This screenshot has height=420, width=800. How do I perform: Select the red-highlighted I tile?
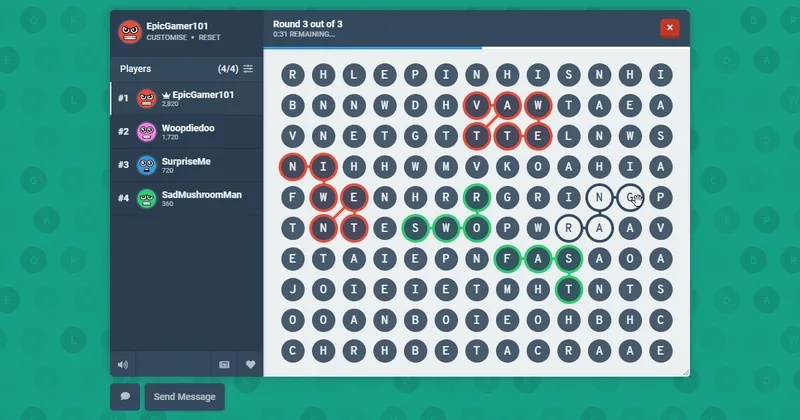coord(323,167)
